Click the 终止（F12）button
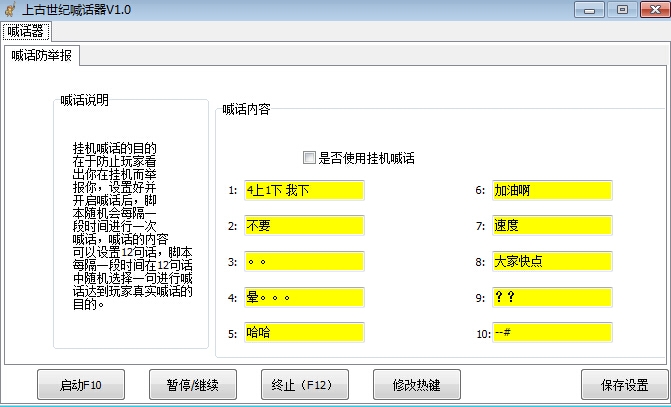 (305, 385)
